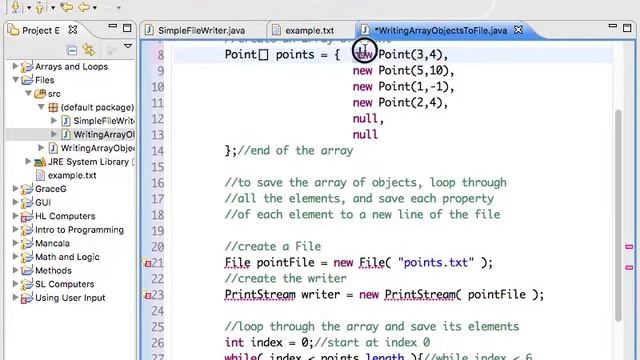Viewport: 640px width, 360px height.
Task: Click the Collapse All icon in Project Explorer
Action: pyautogui.click(x=72, y=50)
